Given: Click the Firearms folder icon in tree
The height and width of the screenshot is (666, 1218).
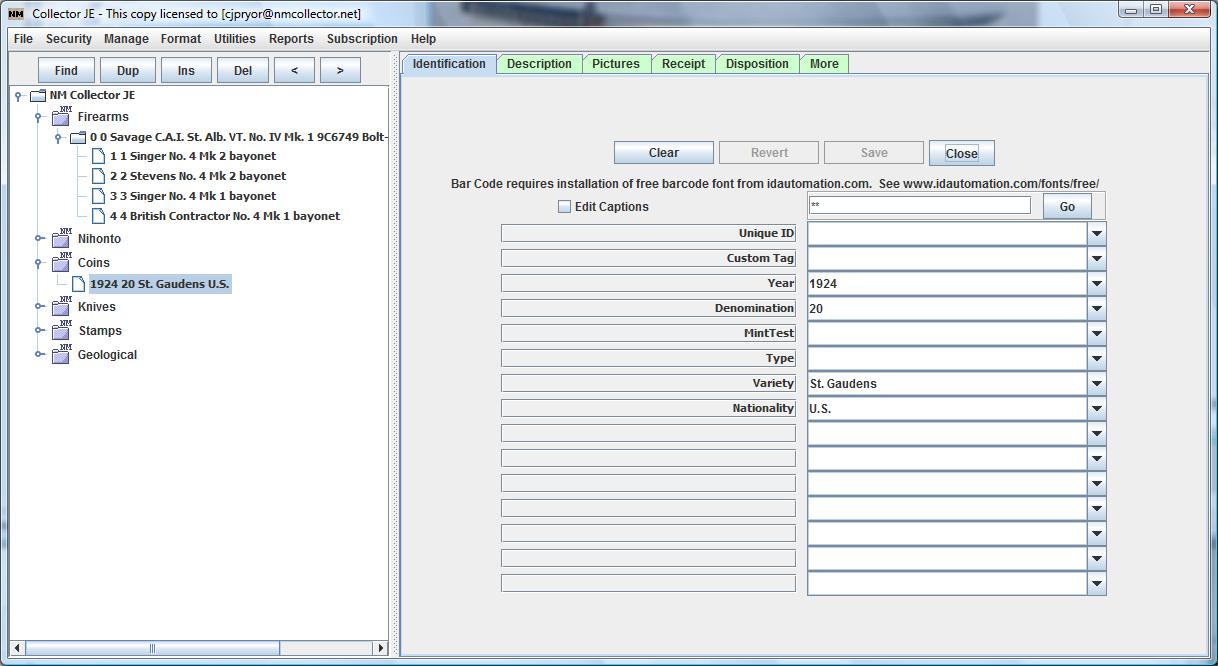Looking at the screenshot, I should tap(61, 117).
